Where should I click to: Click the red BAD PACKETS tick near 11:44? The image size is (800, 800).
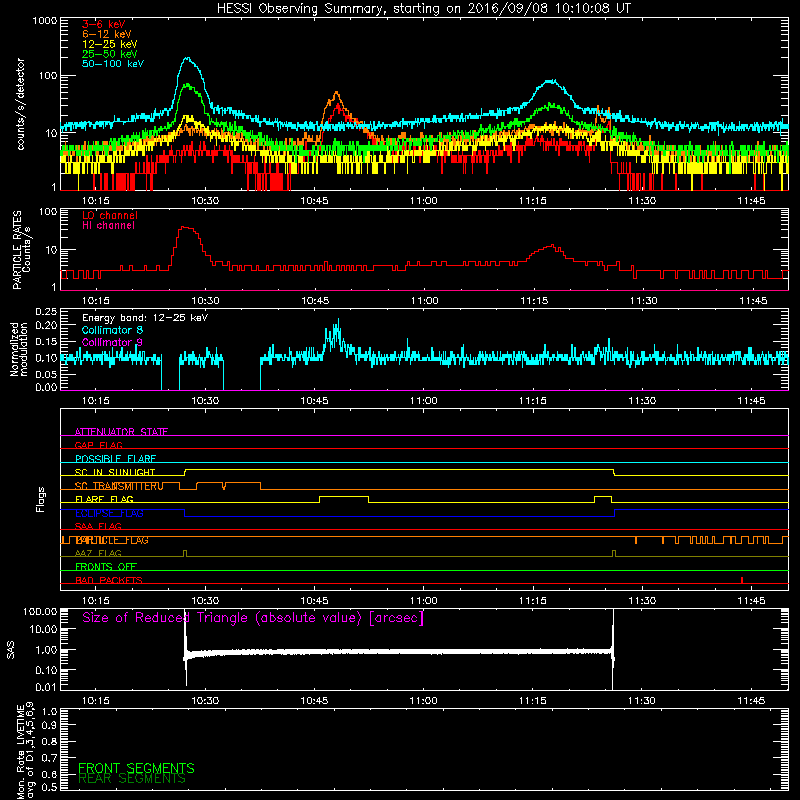tap(741, 580)
